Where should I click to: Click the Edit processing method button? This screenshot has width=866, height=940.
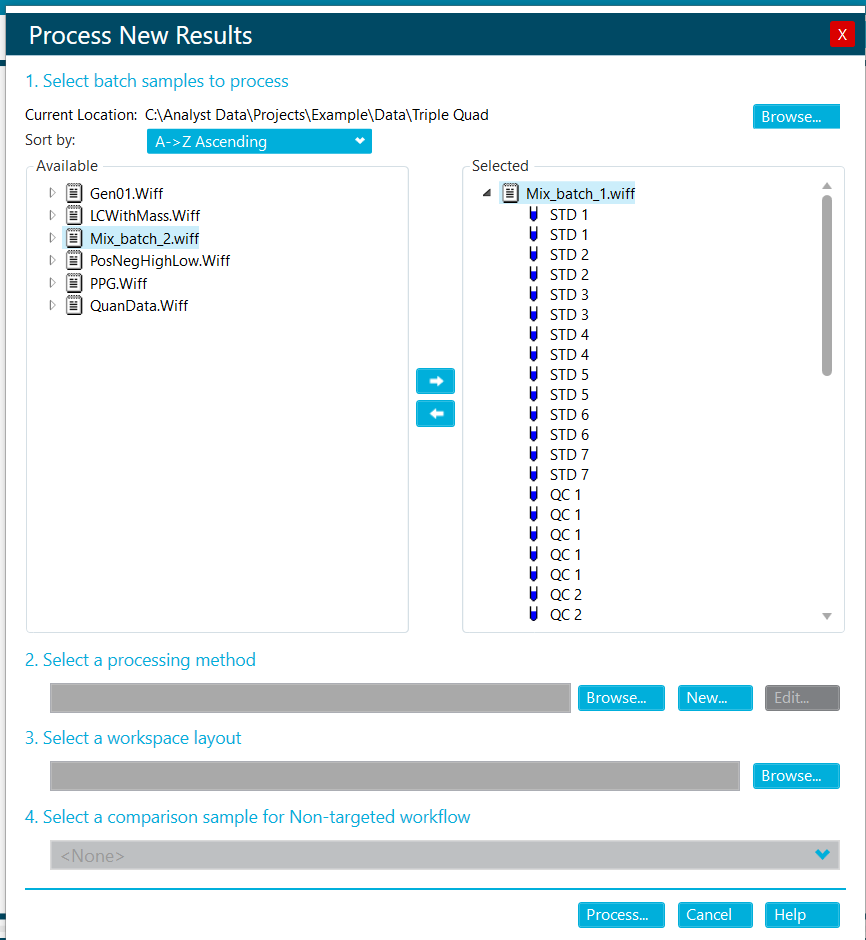coord(802,698)
